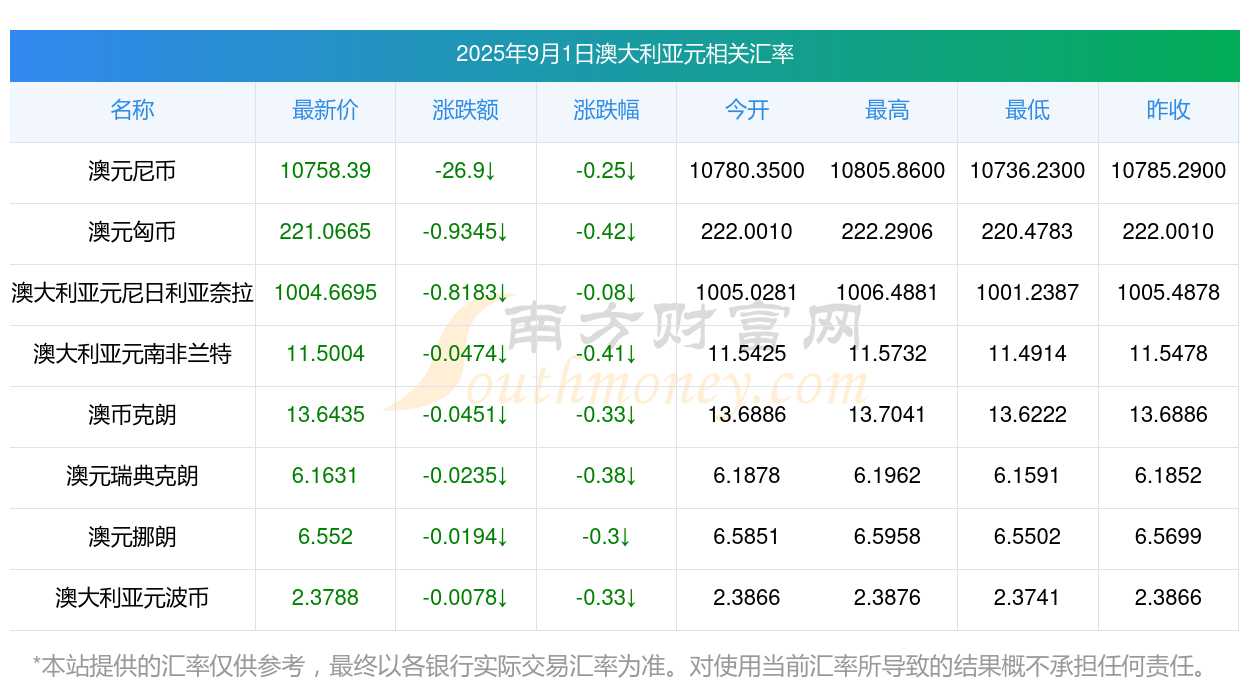
Task: Click low value 11.4914
Action: (x=1028, y=354)
